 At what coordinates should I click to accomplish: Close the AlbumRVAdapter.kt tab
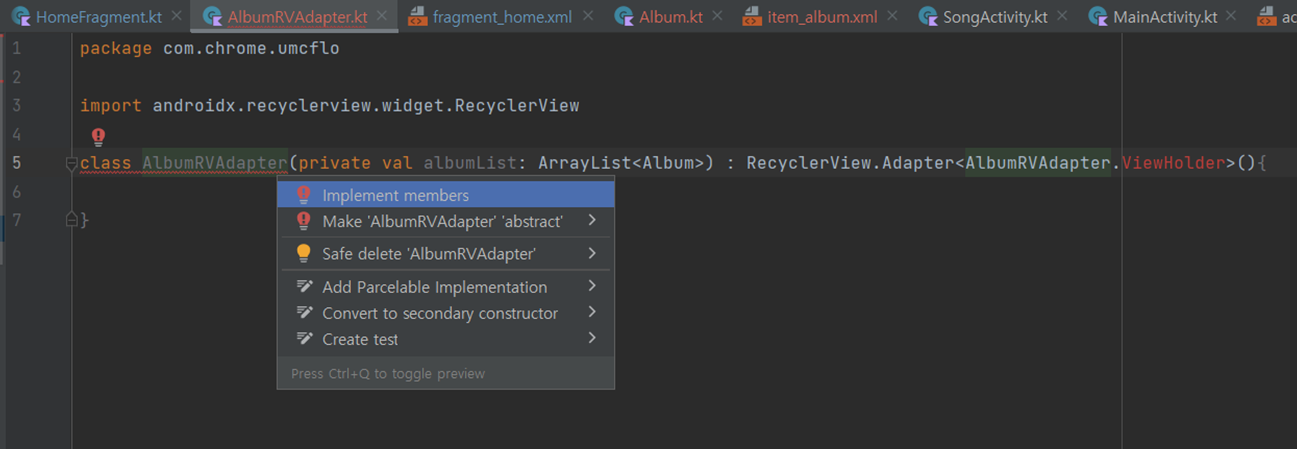383,16
